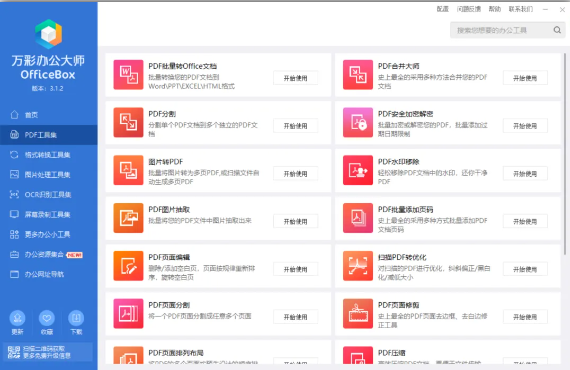Open the PDF合并大师 tool icon
Viewport: 570px width, 370px height.
coord(358,75)
